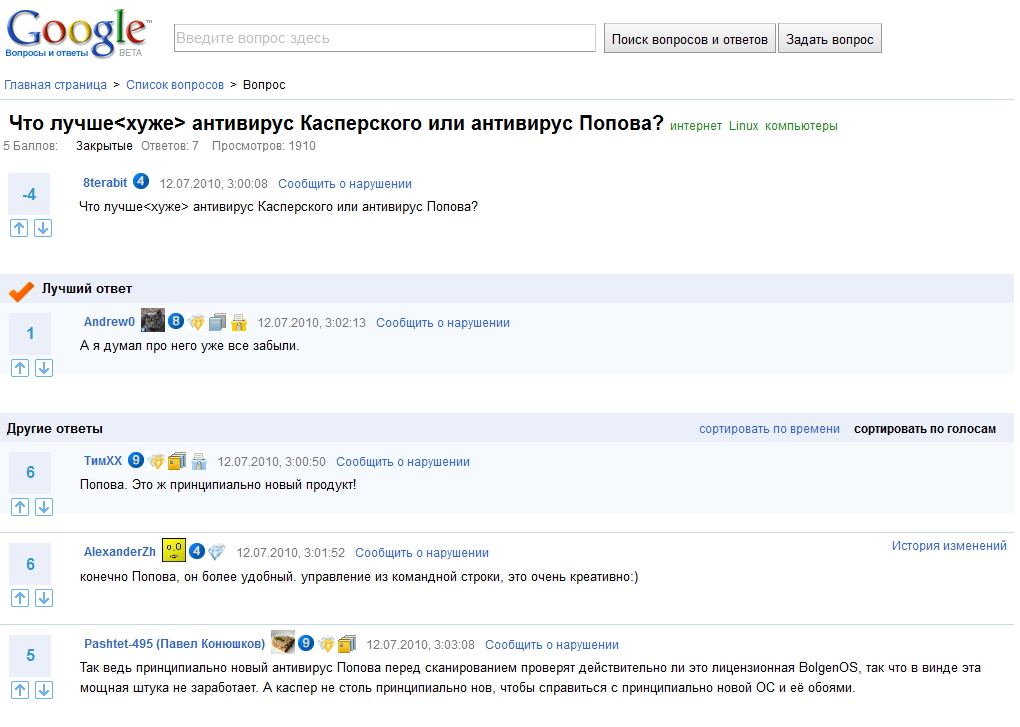Click ТимХХ's level 9 badge
This screenshot has height=727, width=1020.
135,460
